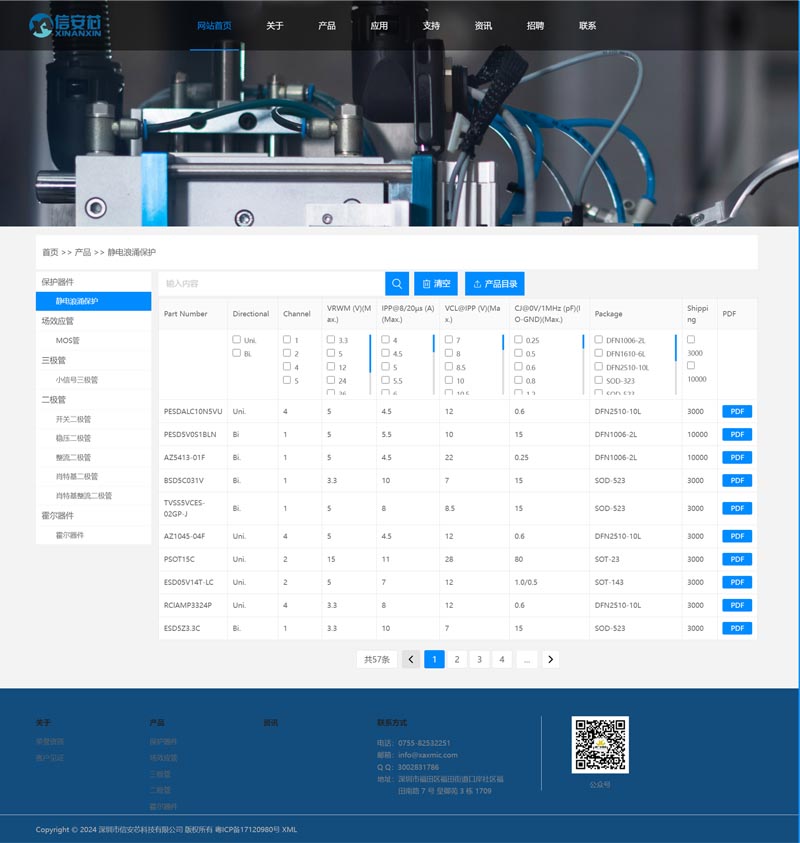Click the XML link in footer
The width and height of the screenshot is (800, 843).
pos(289,830)
